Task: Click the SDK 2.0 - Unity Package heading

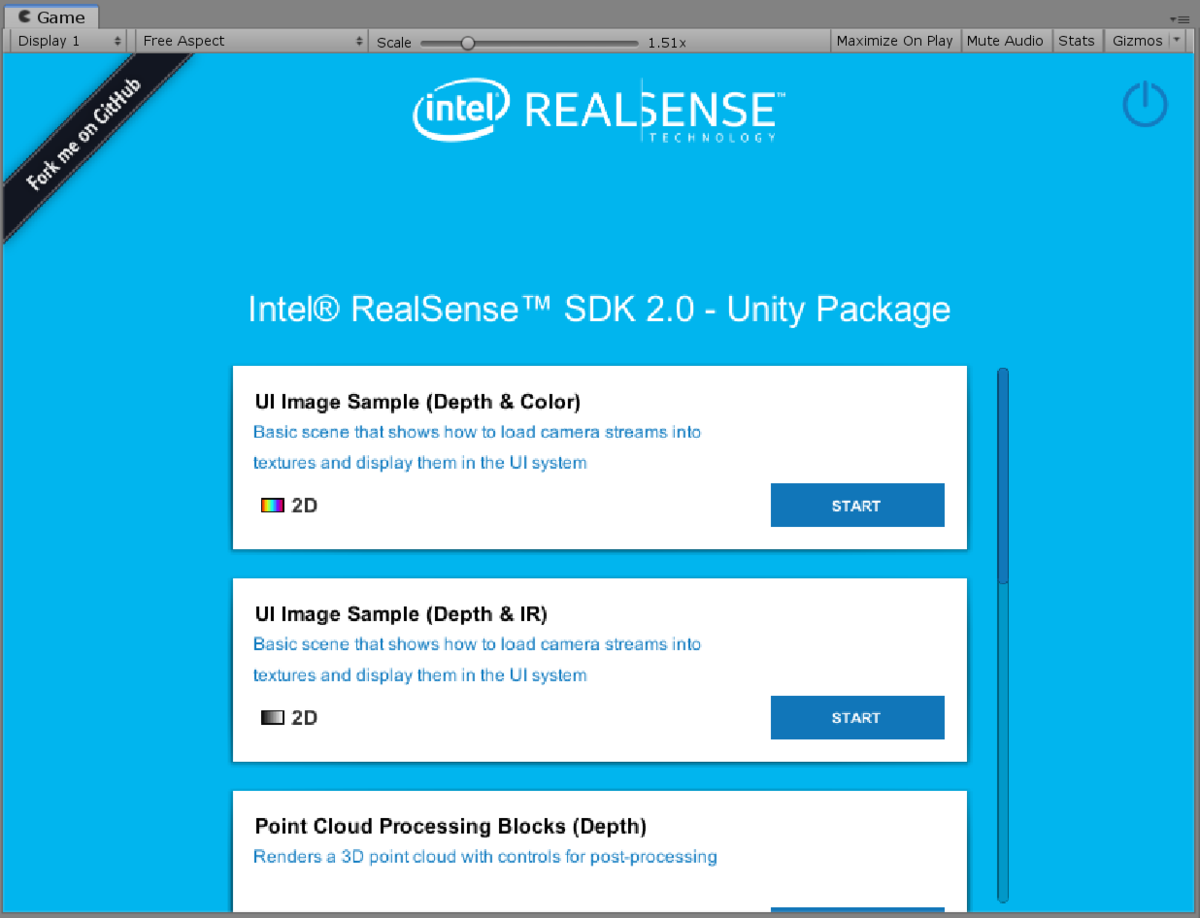Action: coord(599,309)
